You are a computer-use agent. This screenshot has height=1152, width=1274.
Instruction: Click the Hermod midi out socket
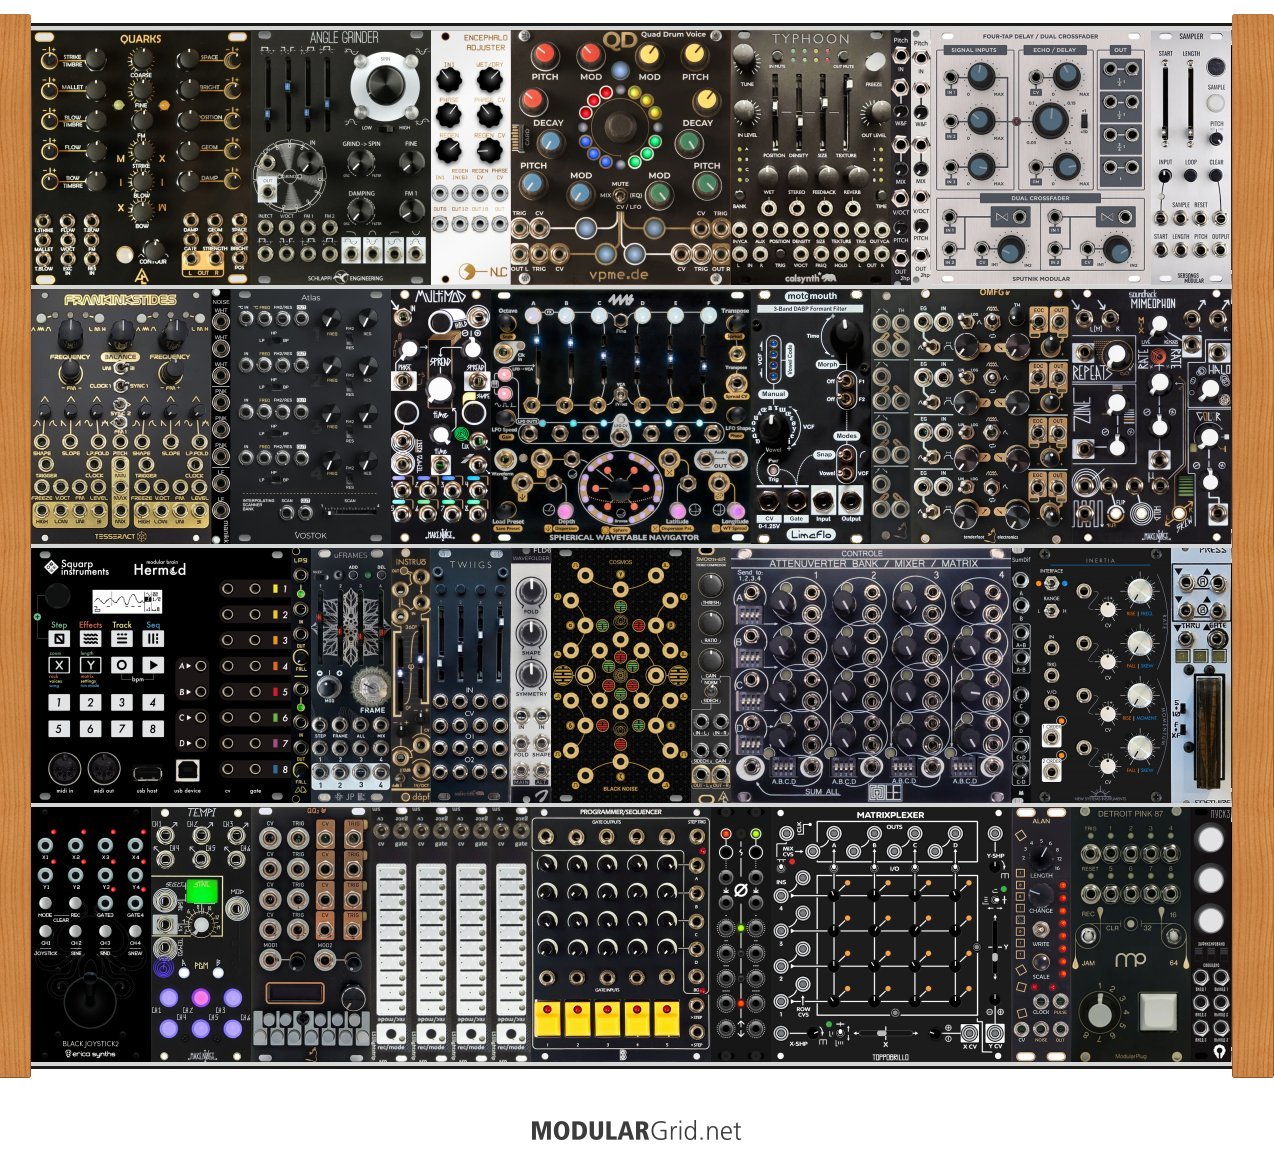[104, 768]
